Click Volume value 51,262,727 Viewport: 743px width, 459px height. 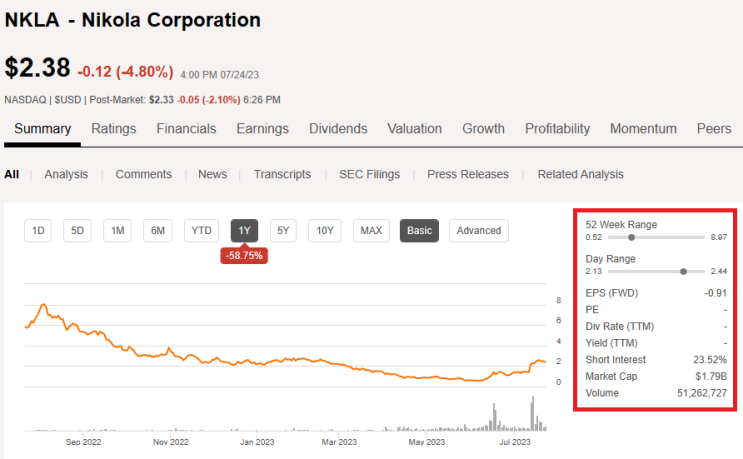pos(702,393)
